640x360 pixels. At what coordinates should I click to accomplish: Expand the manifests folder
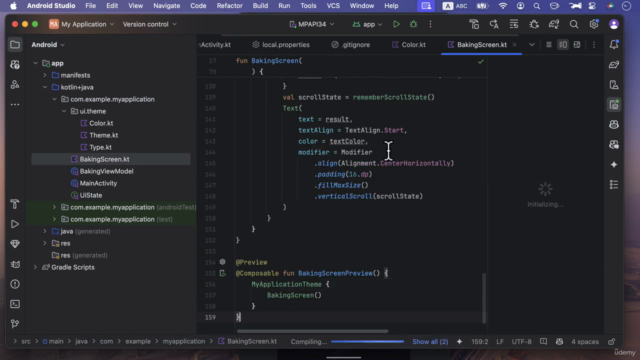[45, 75]
